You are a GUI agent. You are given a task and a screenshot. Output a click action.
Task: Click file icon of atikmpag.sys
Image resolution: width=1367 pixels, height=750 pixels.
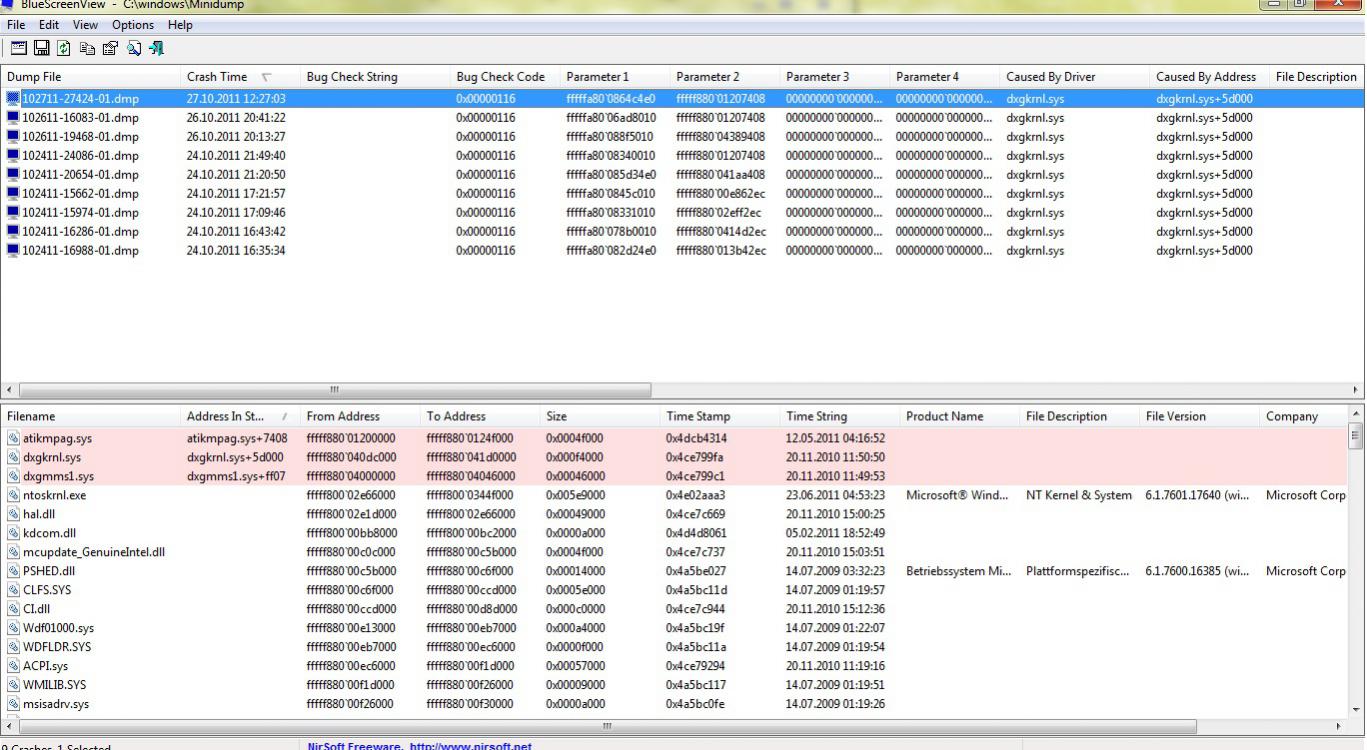click(13, 438)
